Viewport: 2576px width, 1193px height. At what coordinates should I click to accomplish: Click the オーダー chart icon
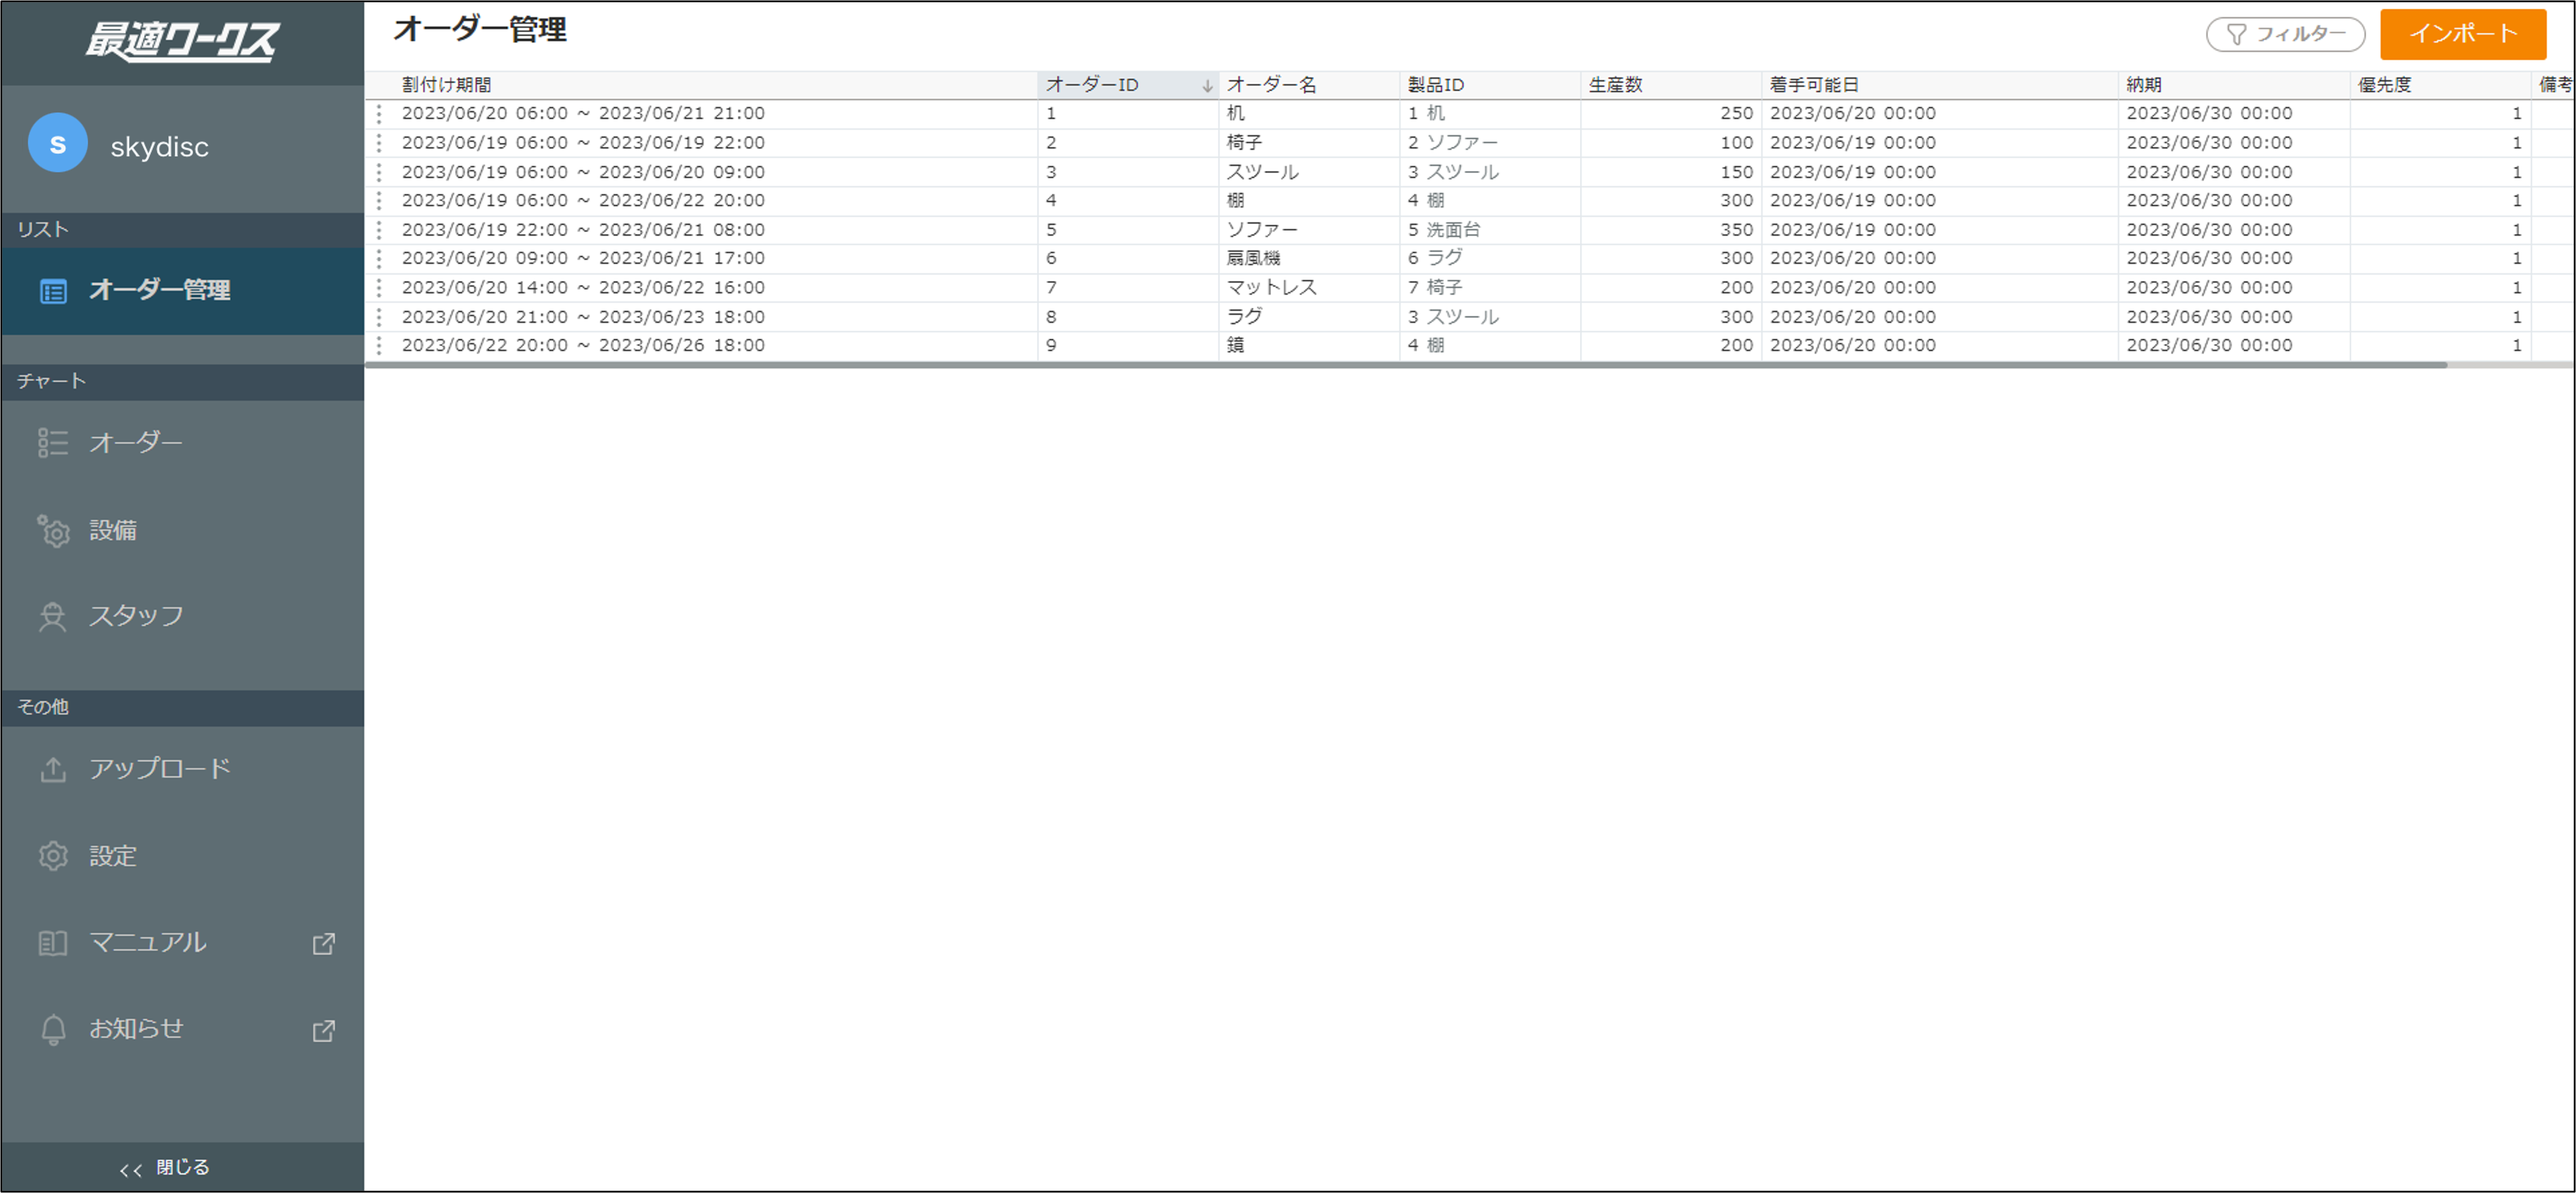click(x=53, y=442)
